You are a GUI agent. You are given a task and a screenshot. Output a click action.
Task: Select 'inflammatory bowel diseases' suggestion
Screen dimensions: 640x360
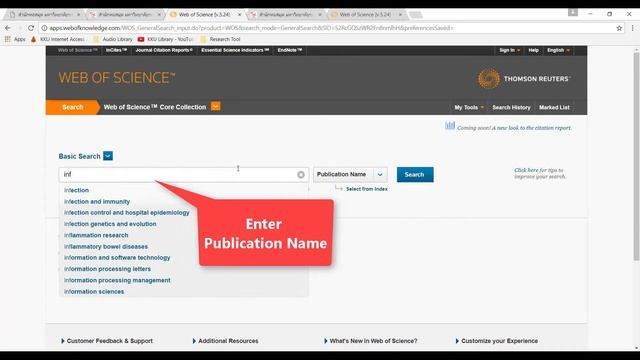tap(106, 247)
